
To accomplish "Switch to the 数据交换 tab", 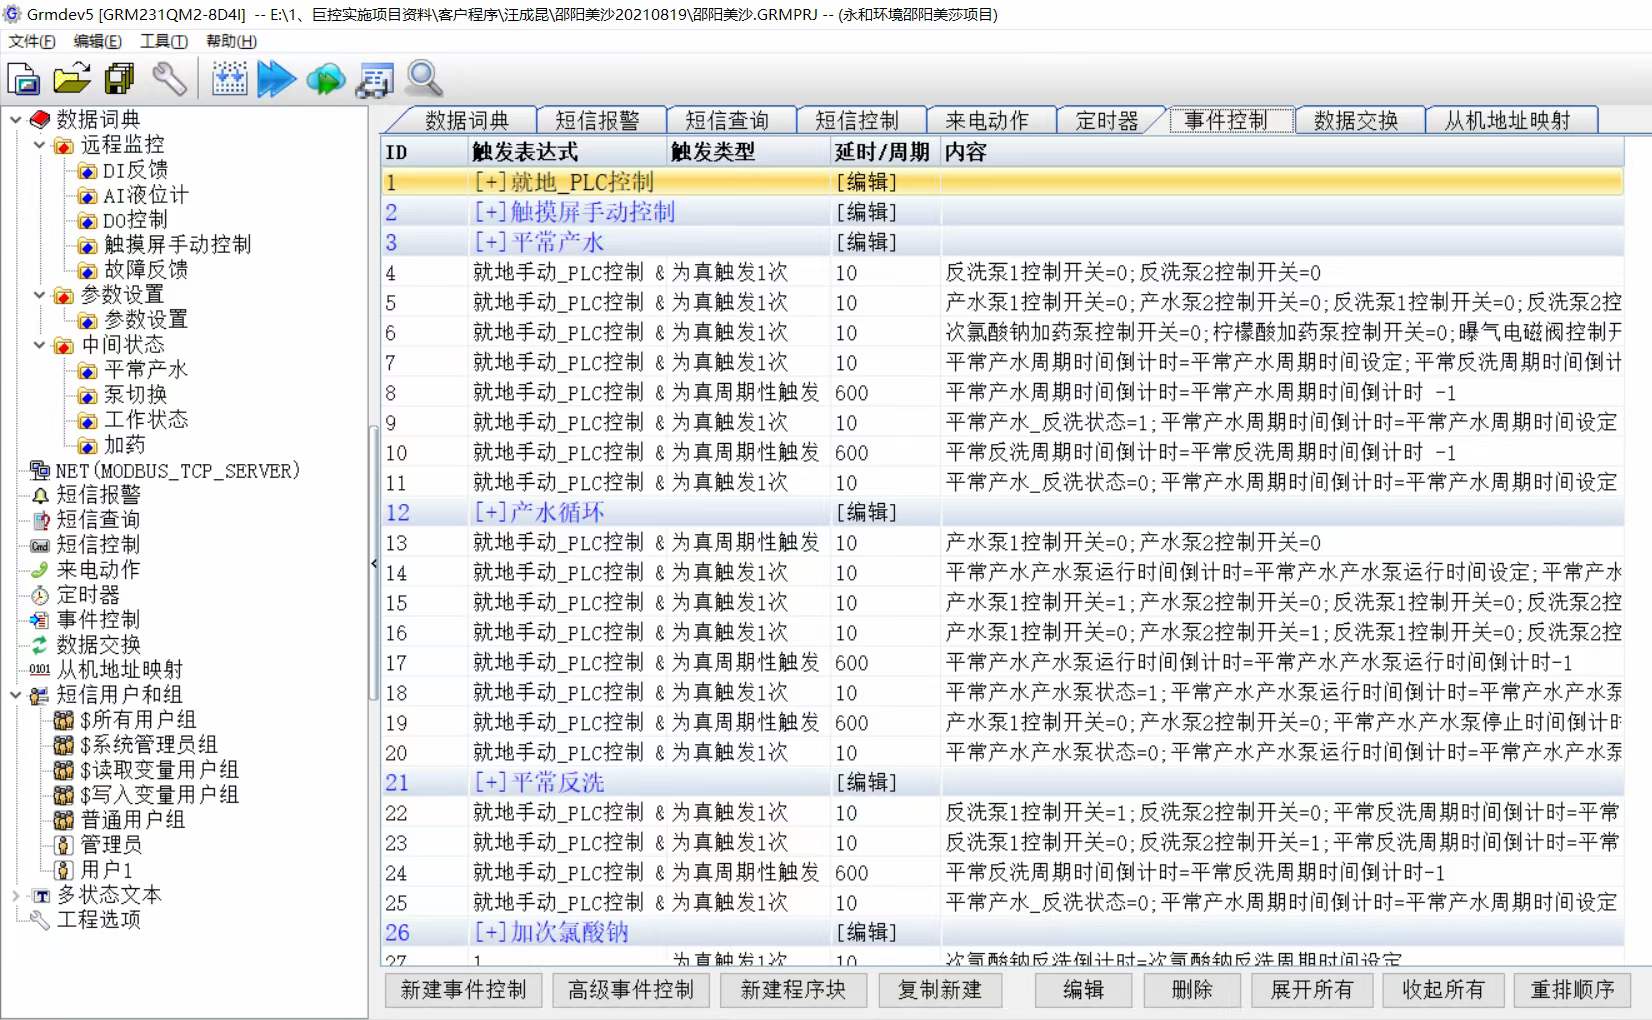I will (x=1355, y=121).
